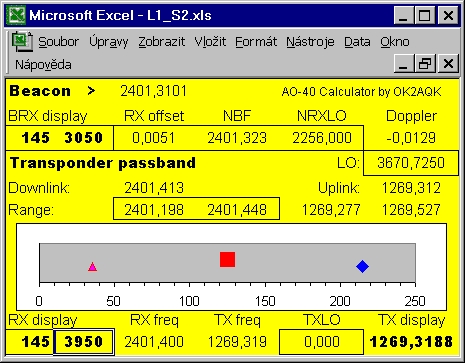Select the uplink range value 1269,277
Viewport: 465px width, 363px height.
(x=331, y=210)
